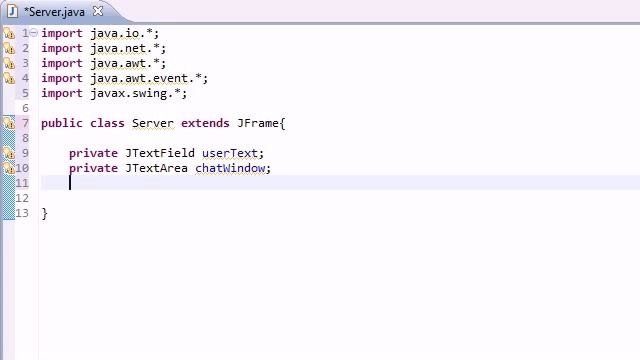Place cursor in the highlighted line 11
Viewport: 640px width, 360px height.
pyautogui.click(x=340, y=183)
